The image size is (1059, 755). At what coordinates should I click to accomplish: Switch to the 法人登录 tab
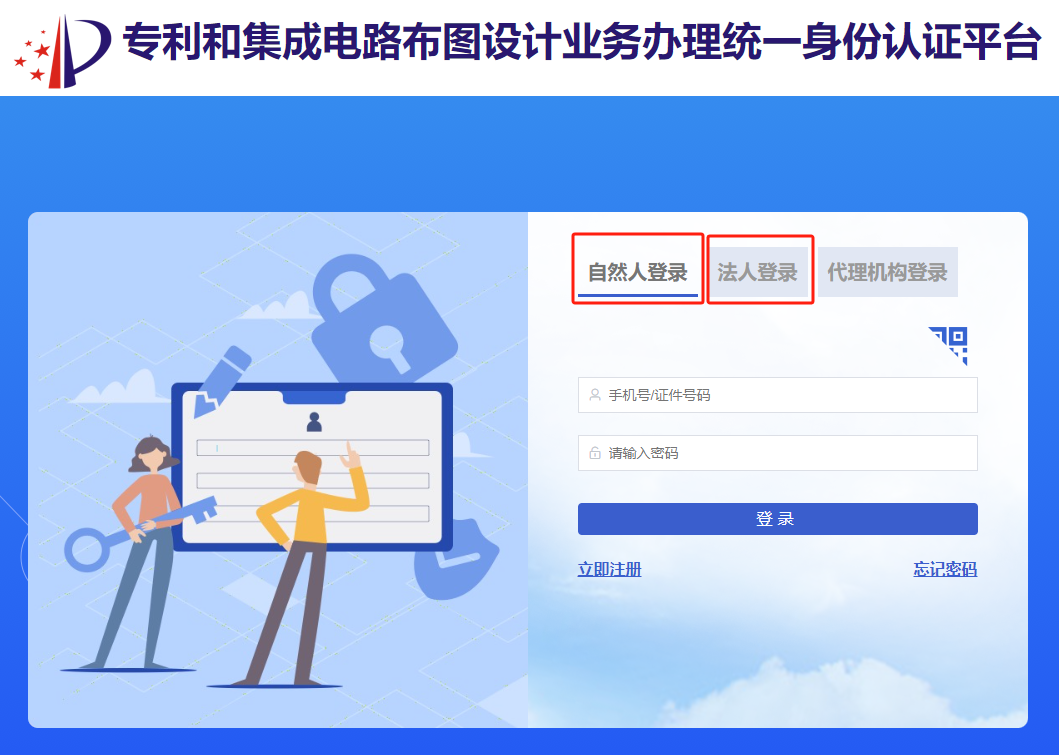coord(757,272)
